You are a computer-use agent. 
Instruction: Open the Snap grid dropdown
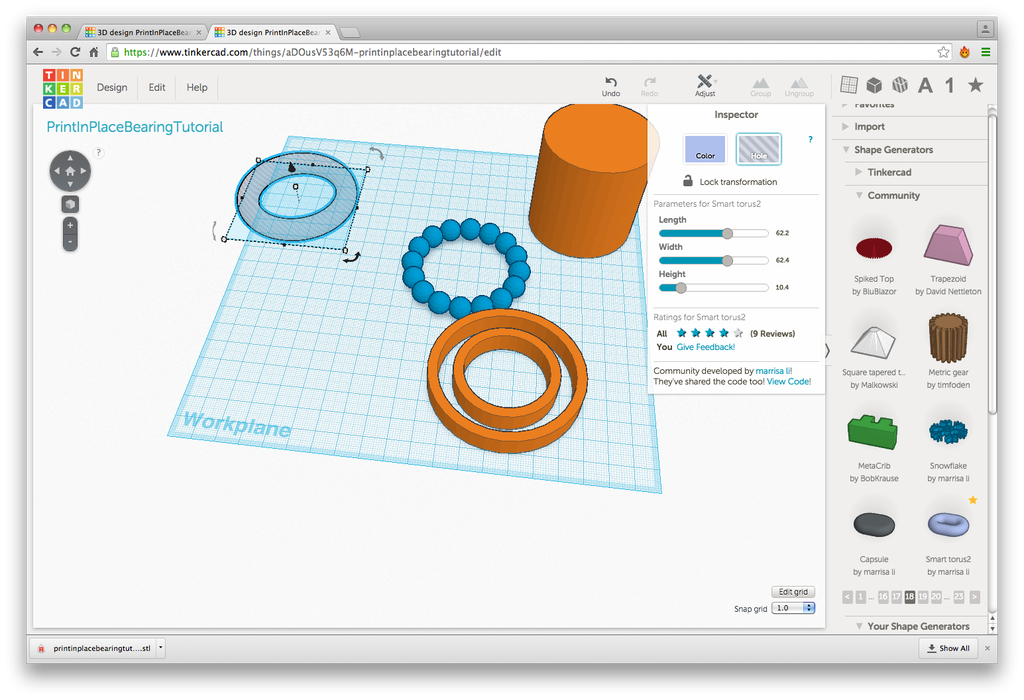[793, 608]
